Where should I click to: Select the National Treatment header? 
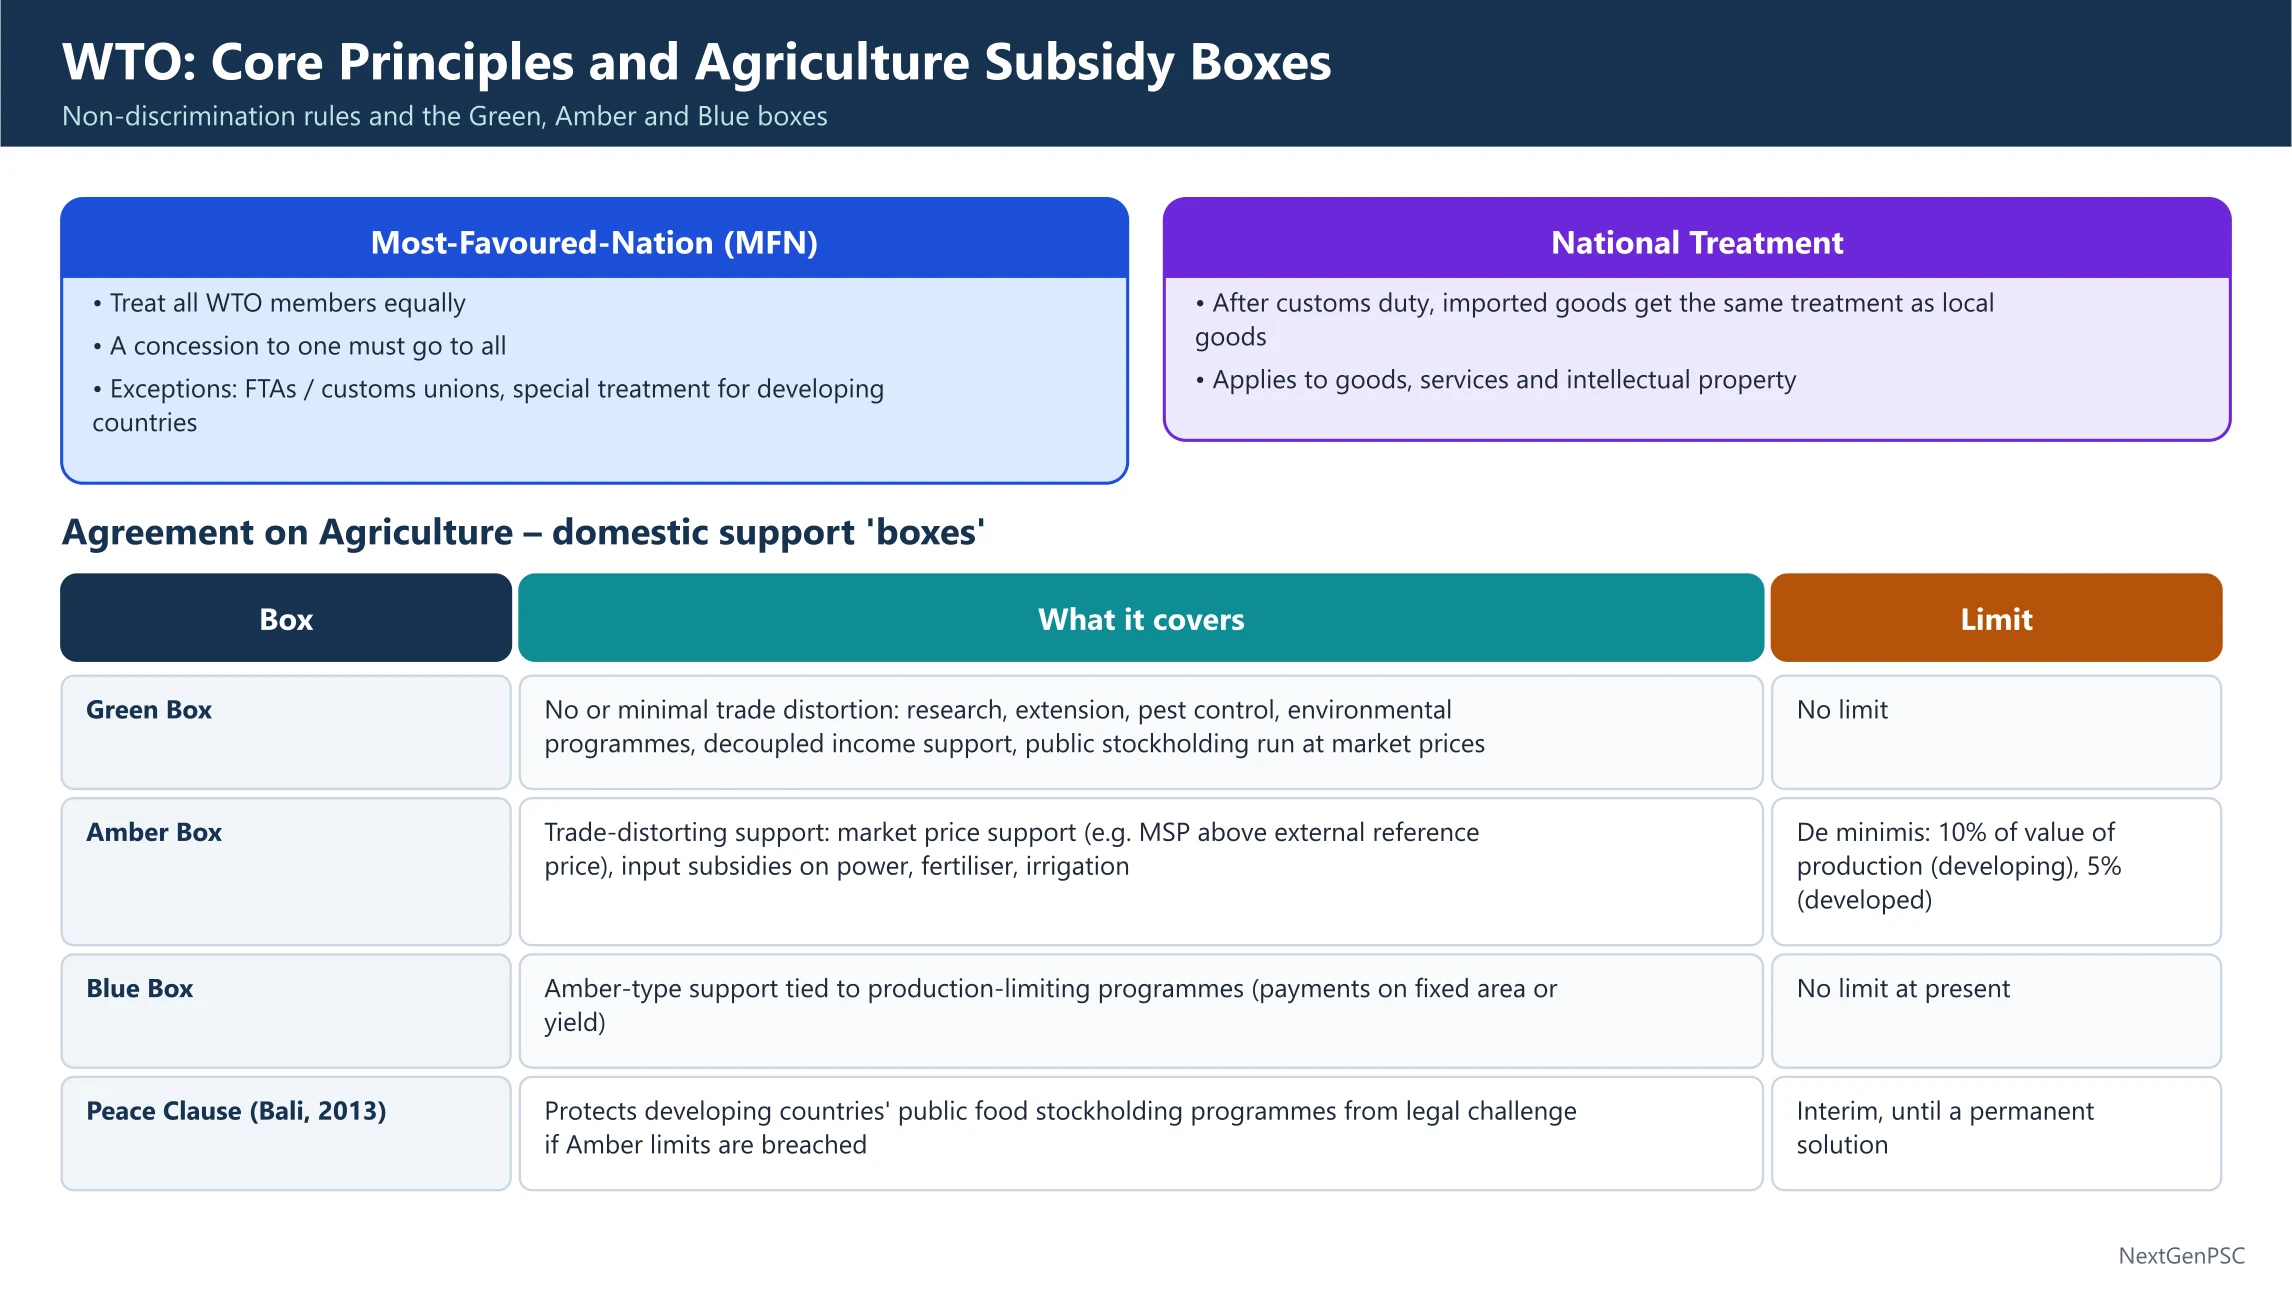pyautogui.click(x=1697, y=241)
